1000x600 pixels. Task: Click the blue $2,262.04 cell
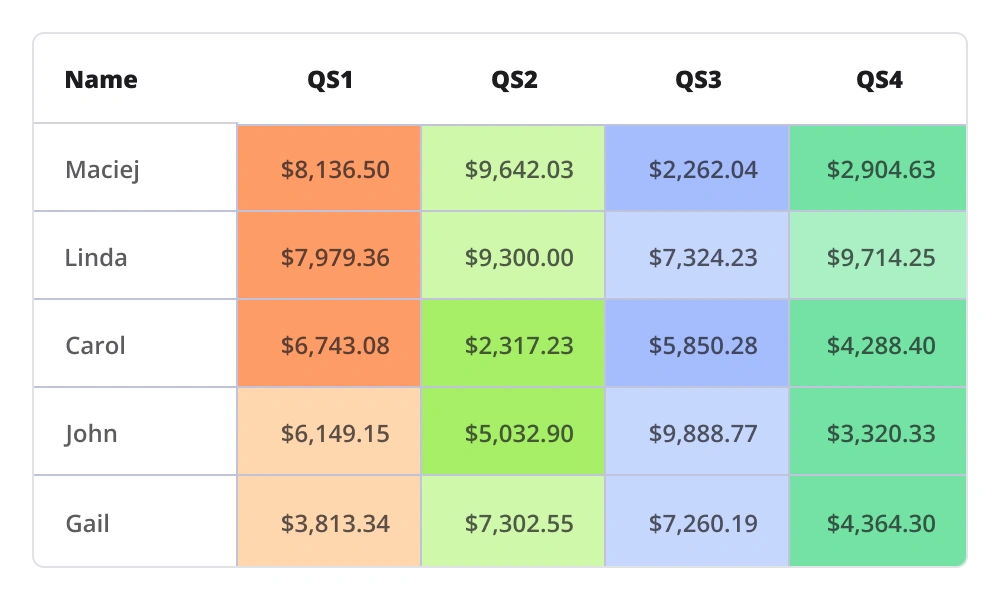point(703,169)
